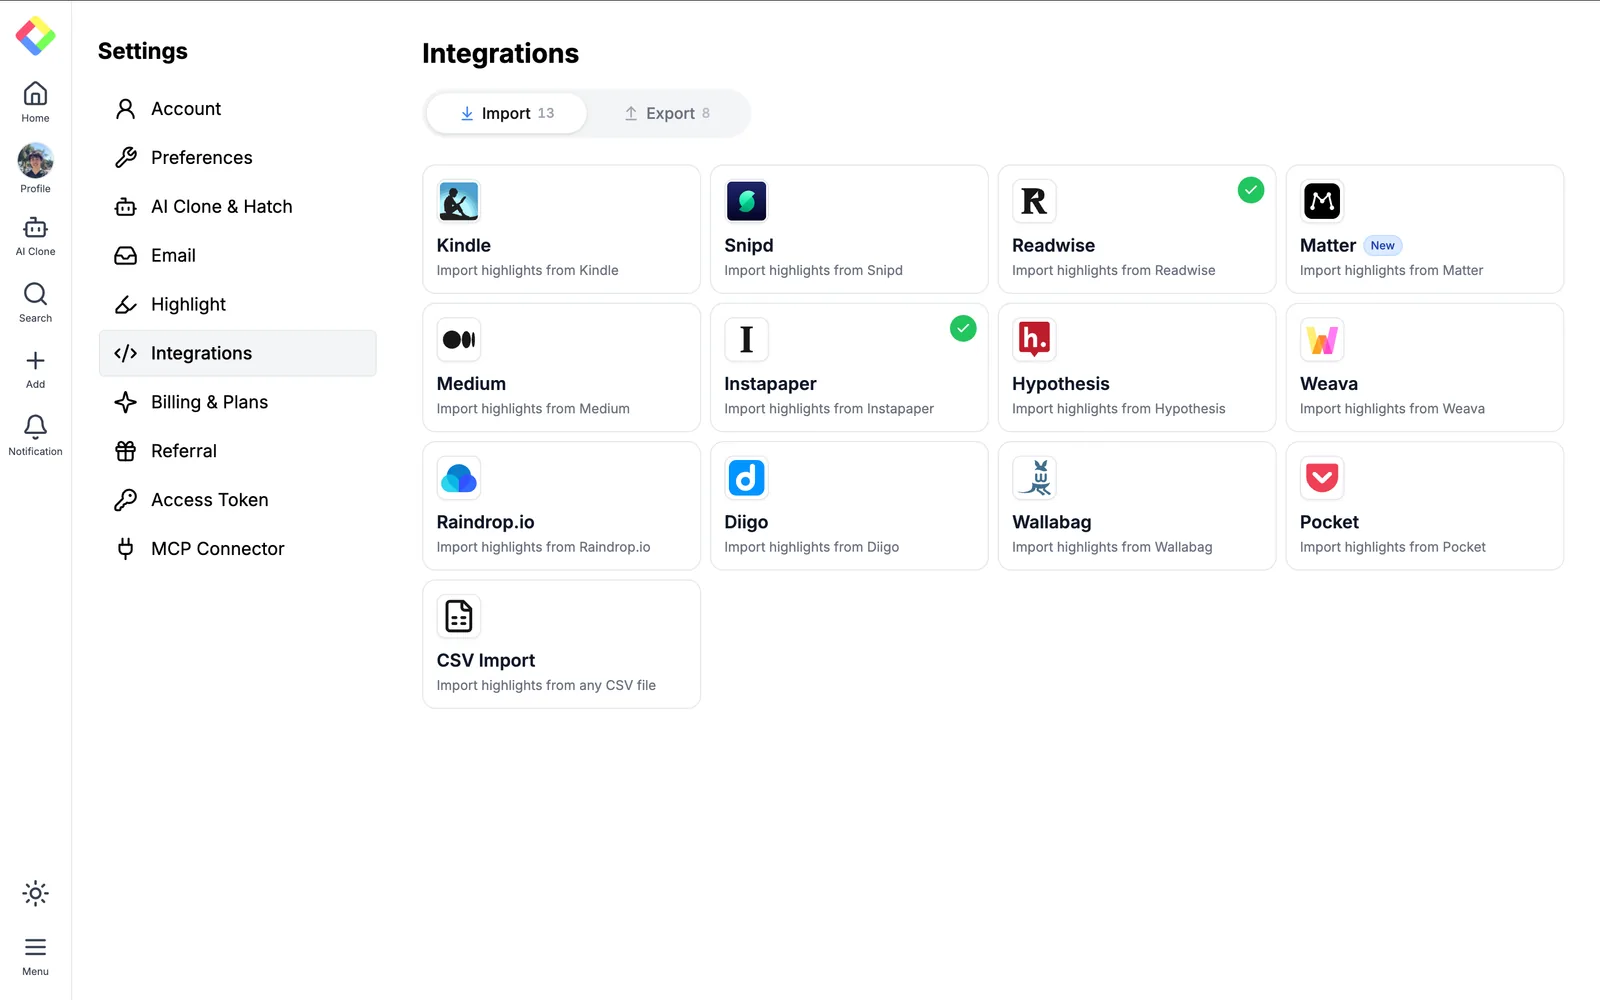Open the Raindrop.io integration title
This screenshot has width=1600, height=1000.
[486, 522]
